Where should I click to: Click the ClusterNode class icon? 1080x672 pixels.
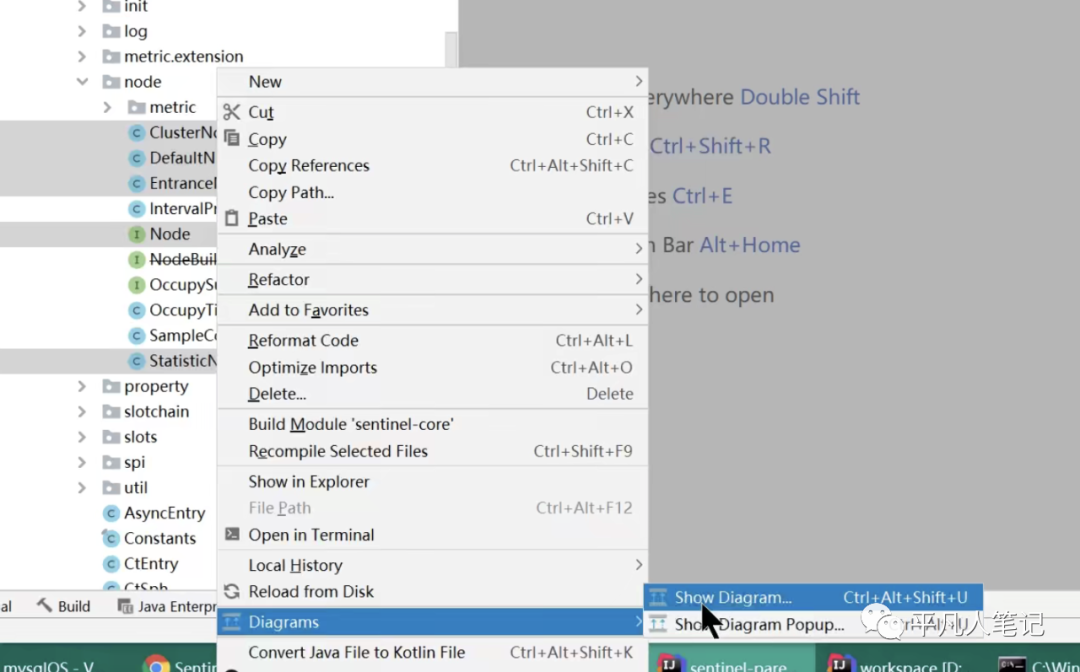point(136,132)
